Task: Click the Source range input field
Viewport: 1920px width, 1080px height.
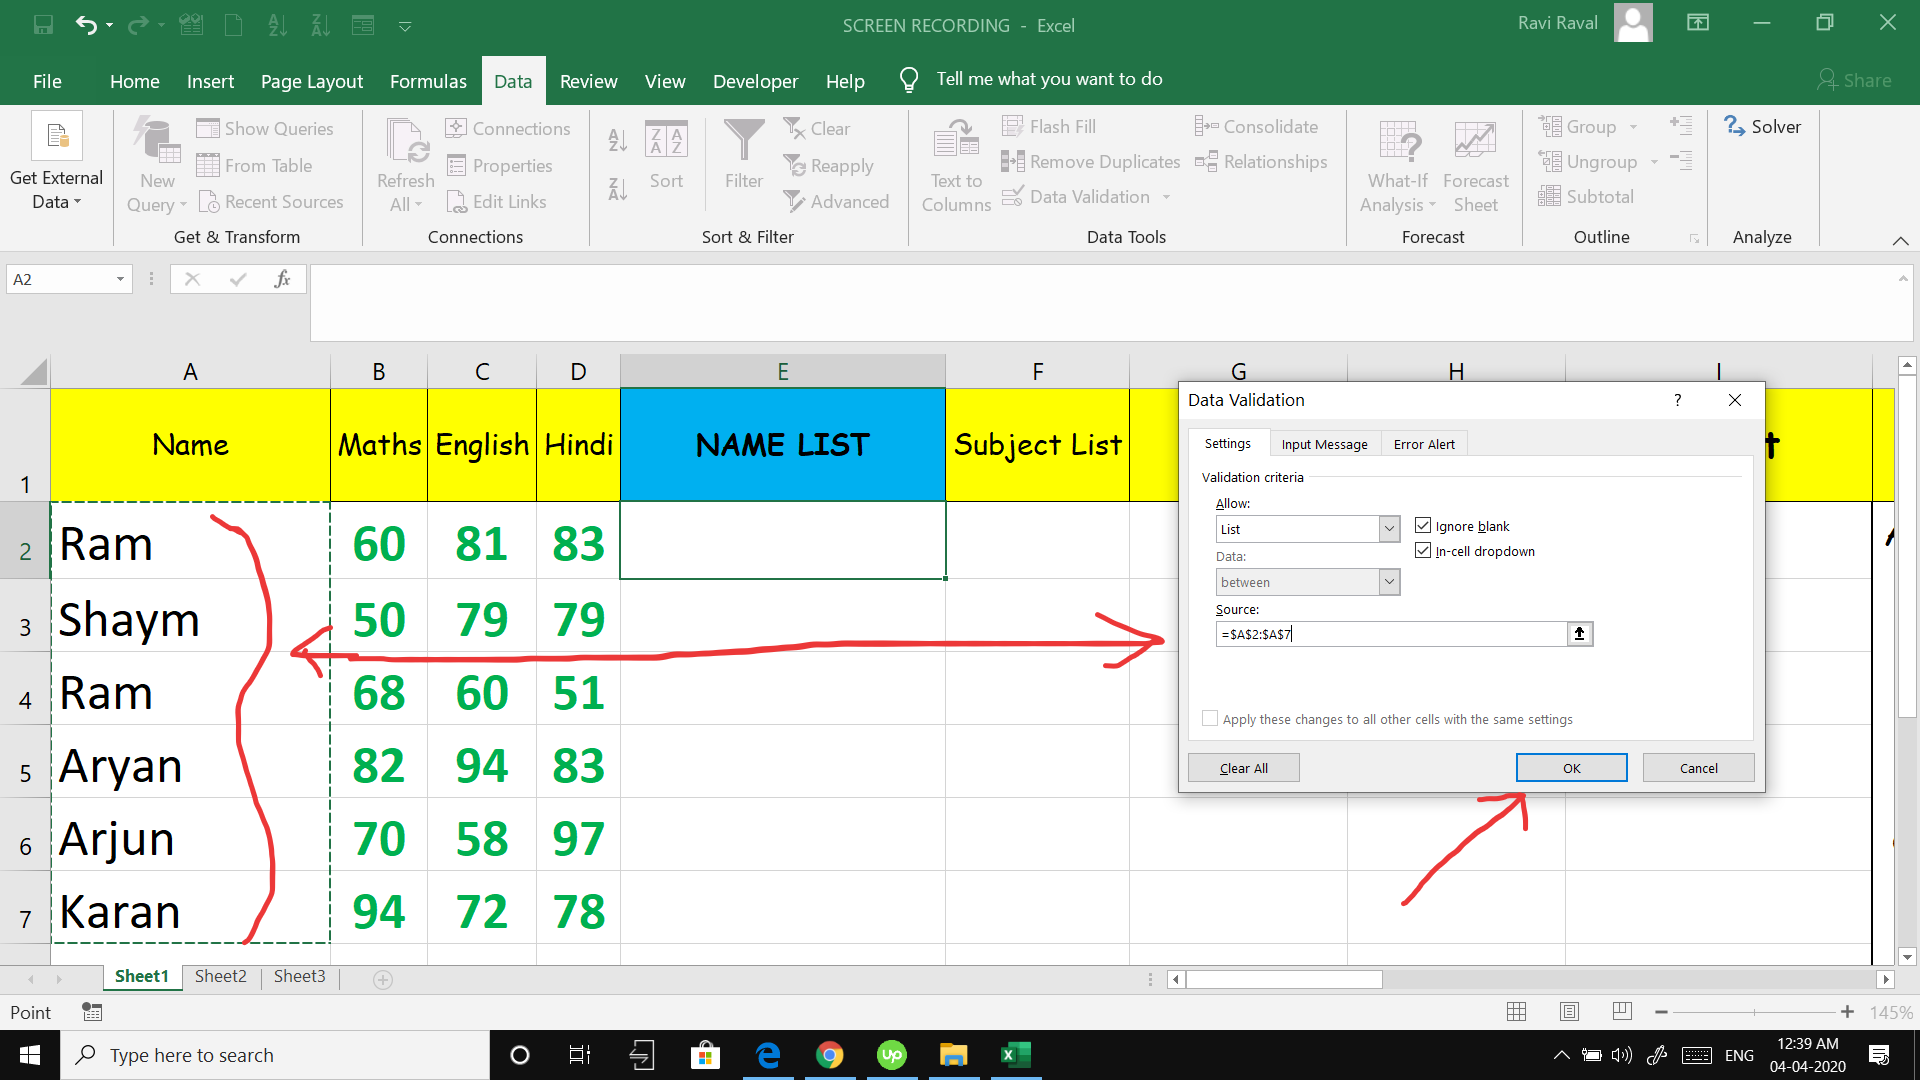Action: [x=1390, y=634]
